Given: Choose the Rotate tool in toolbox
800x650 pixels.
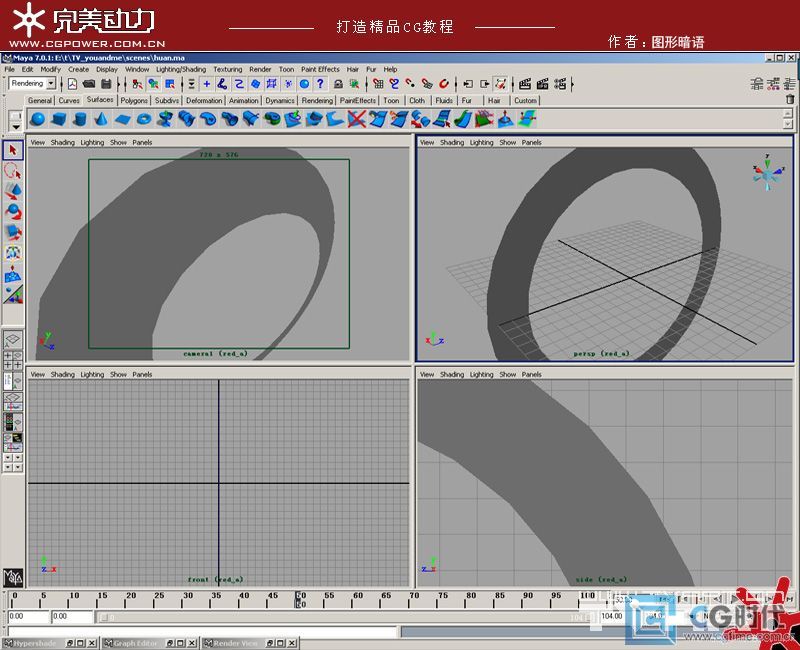Looking at the screenshot, I should click(13, 212).
